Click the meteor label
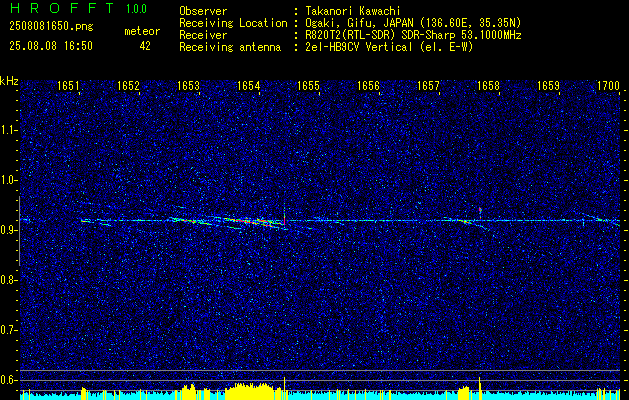The width and height of the screenshot is (629, 400). click(142, 31)
